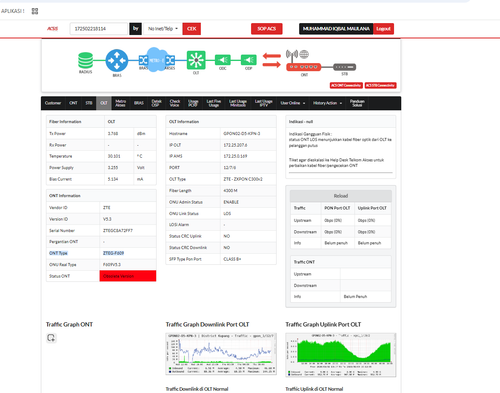Click the Indikasi - null heading
500x393 pixels.
(301, 122)
